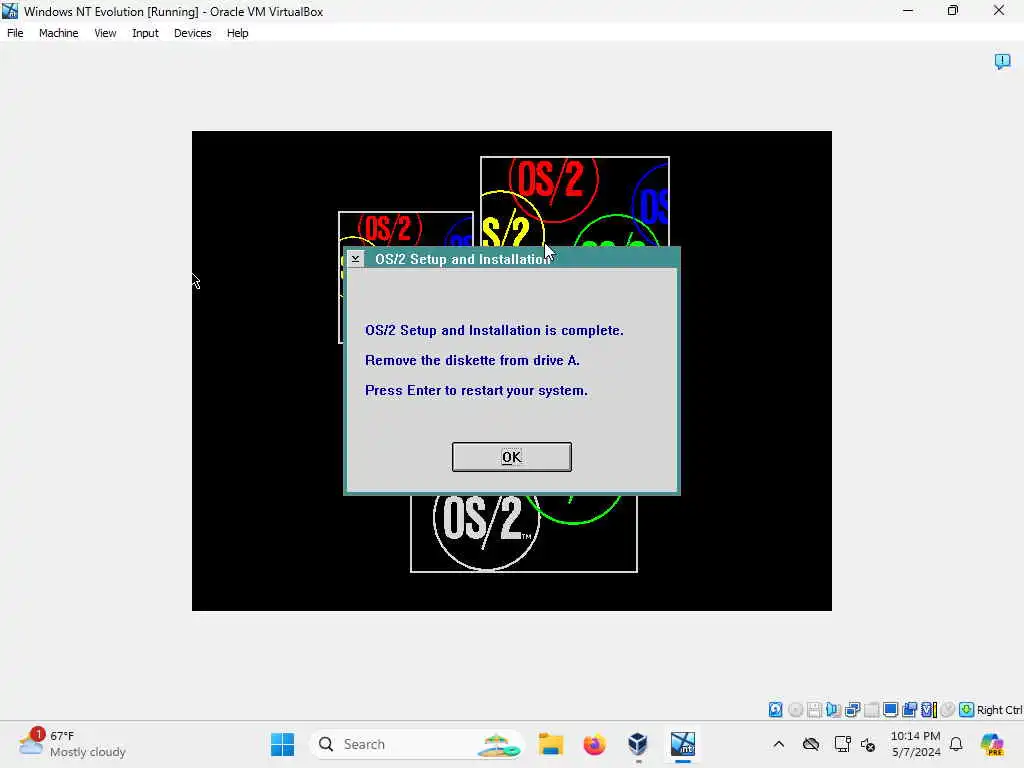
Task: Click the hard disk activity status icon
Action: [x=775, y=709]
